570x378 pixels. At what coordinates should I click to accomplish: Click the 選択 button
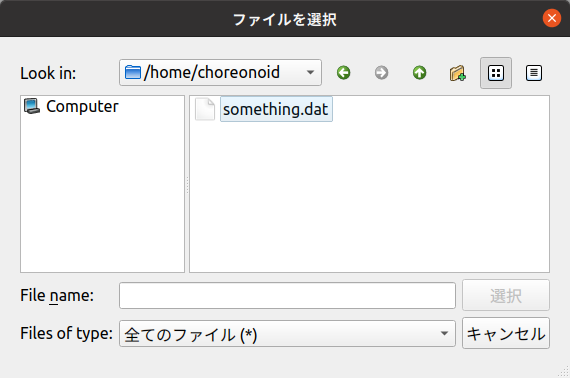click(506, 295)
